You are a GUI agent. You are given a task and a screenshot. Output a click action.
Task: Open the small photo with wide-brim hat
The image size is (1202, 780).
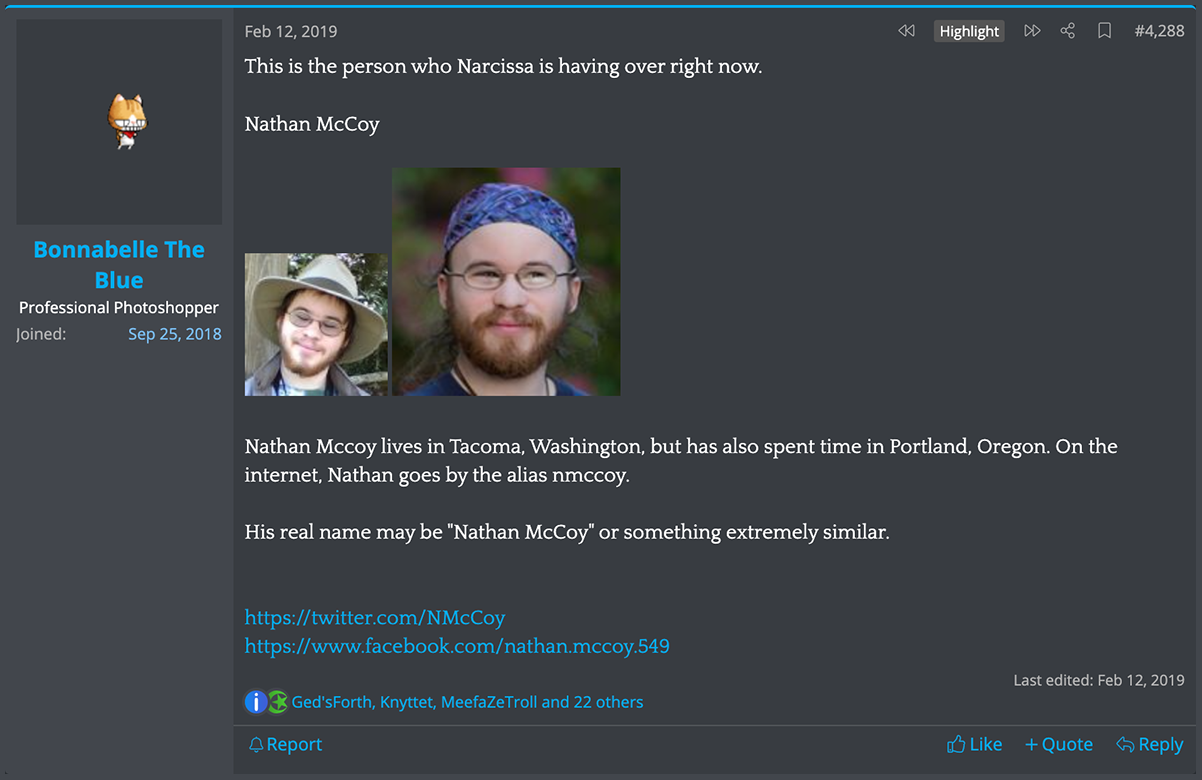[316, 324]
